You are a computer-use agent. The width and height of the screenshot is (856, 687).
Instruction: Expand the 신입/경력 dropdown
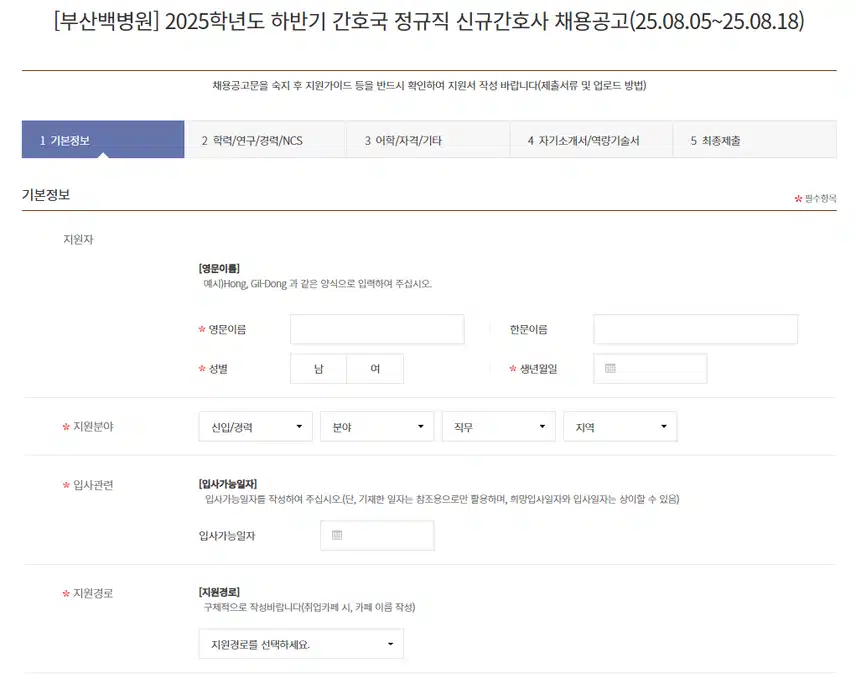[255, 427]
